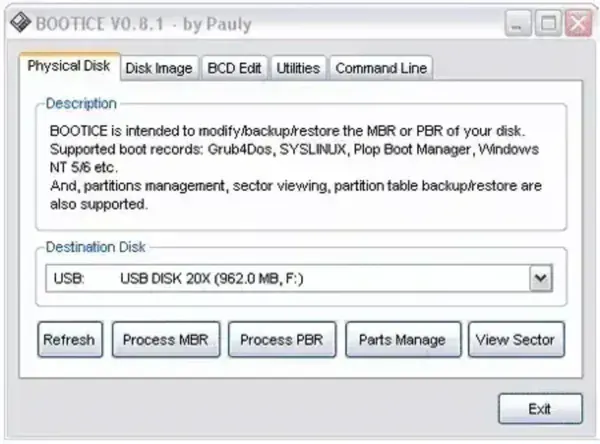This screenshot has height=444, width=600.
Task: Switch to the Physical Disk tab
Action: click(68, 67)
